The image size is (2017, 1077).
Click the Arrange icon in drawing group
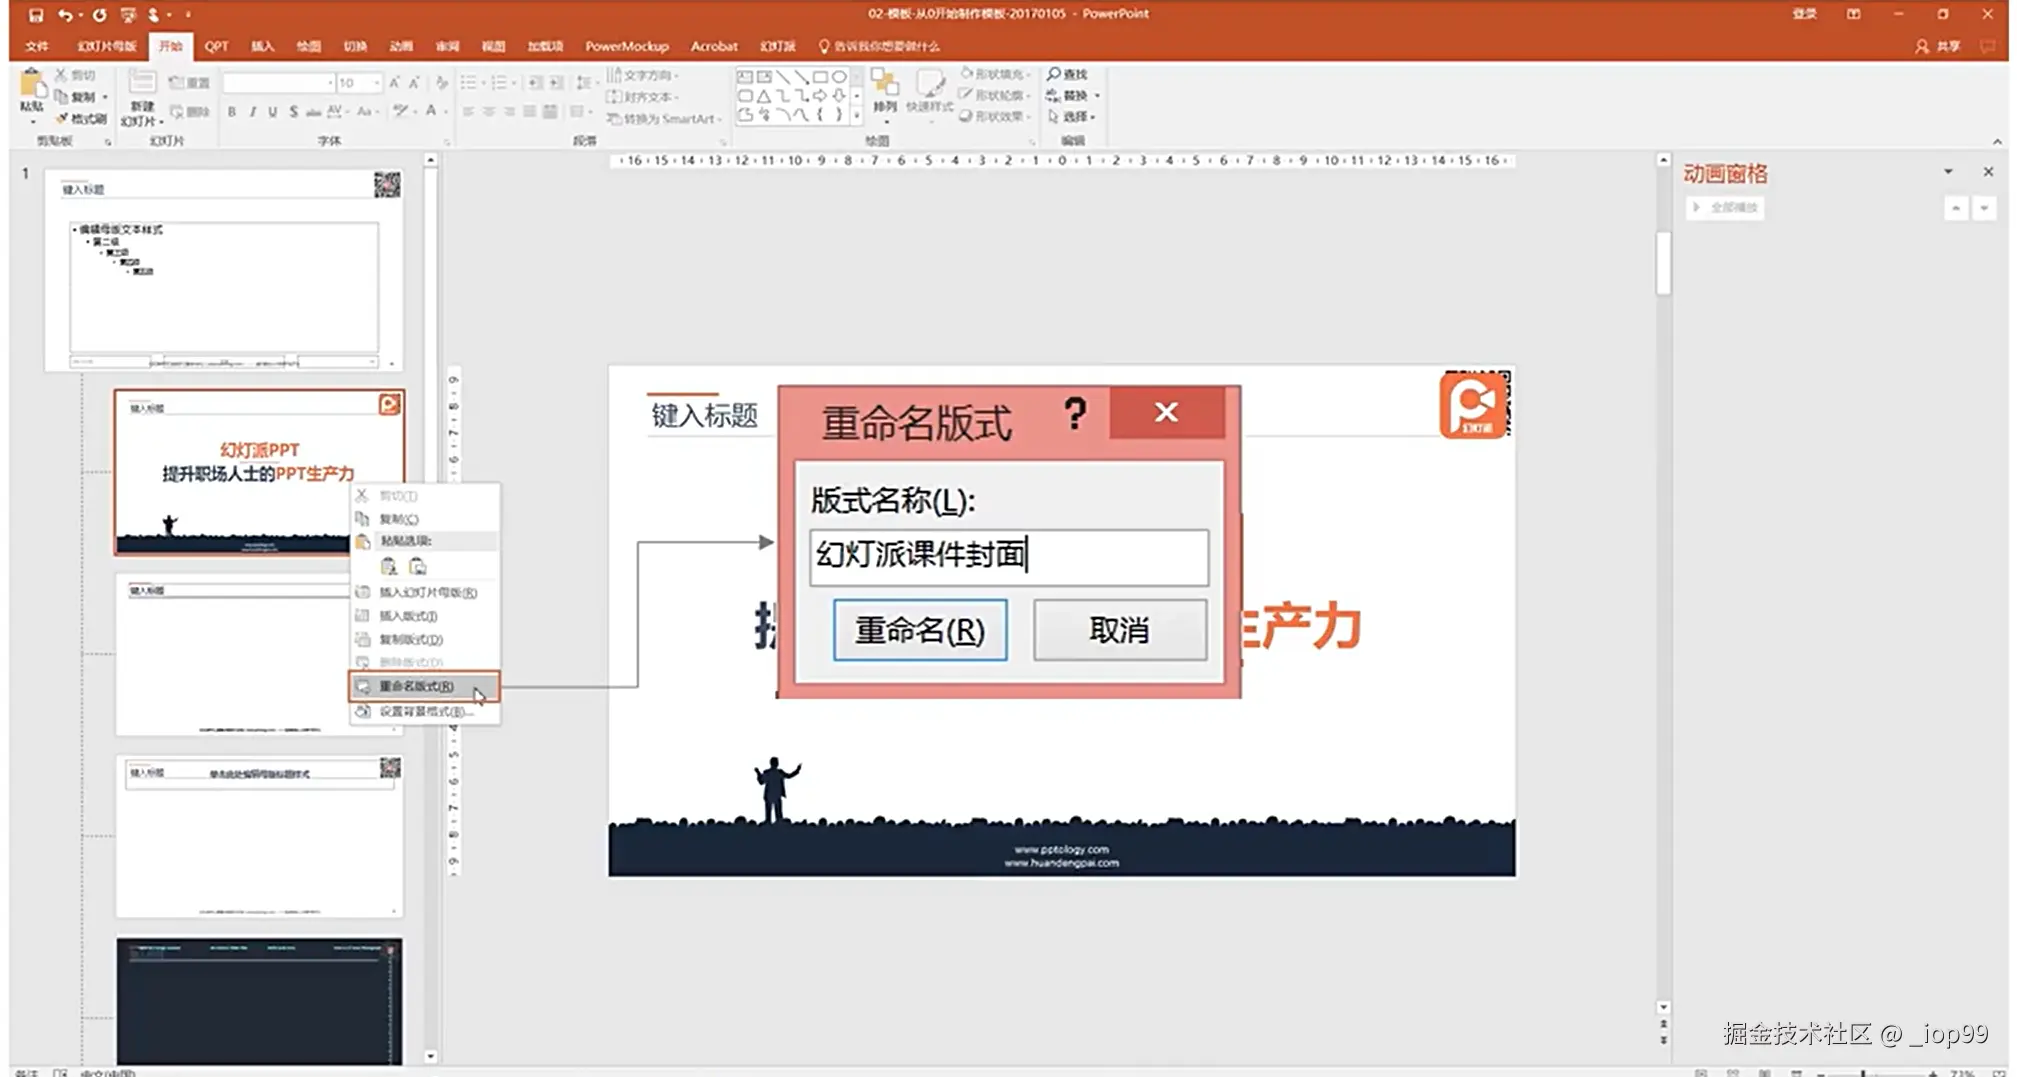coord(884,83)
